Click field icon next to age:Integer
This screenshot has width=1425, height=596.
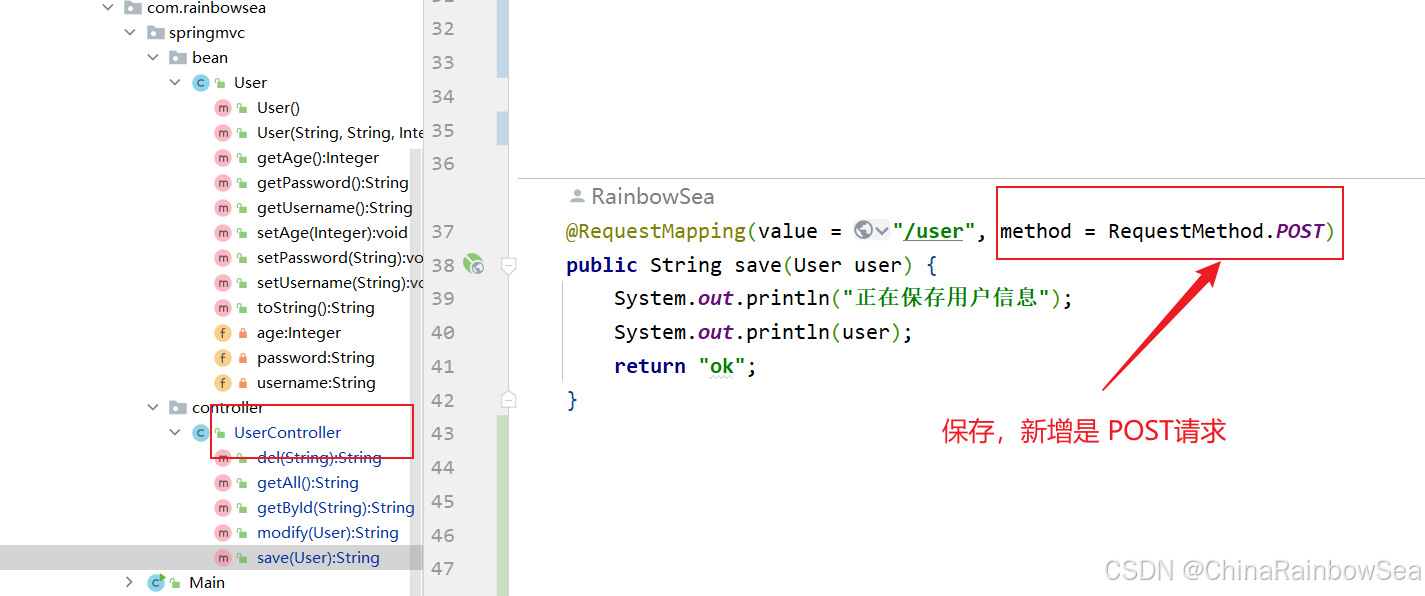[223, 333]
